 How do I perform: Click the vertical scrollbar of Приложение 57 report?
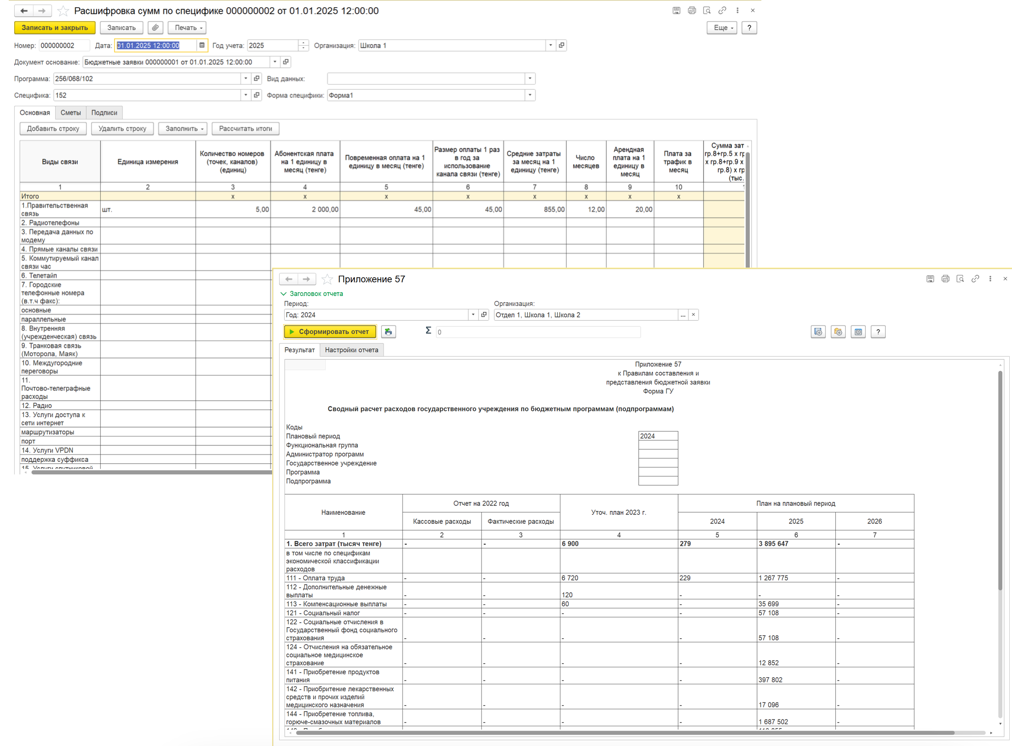(x=1000, y=478)
